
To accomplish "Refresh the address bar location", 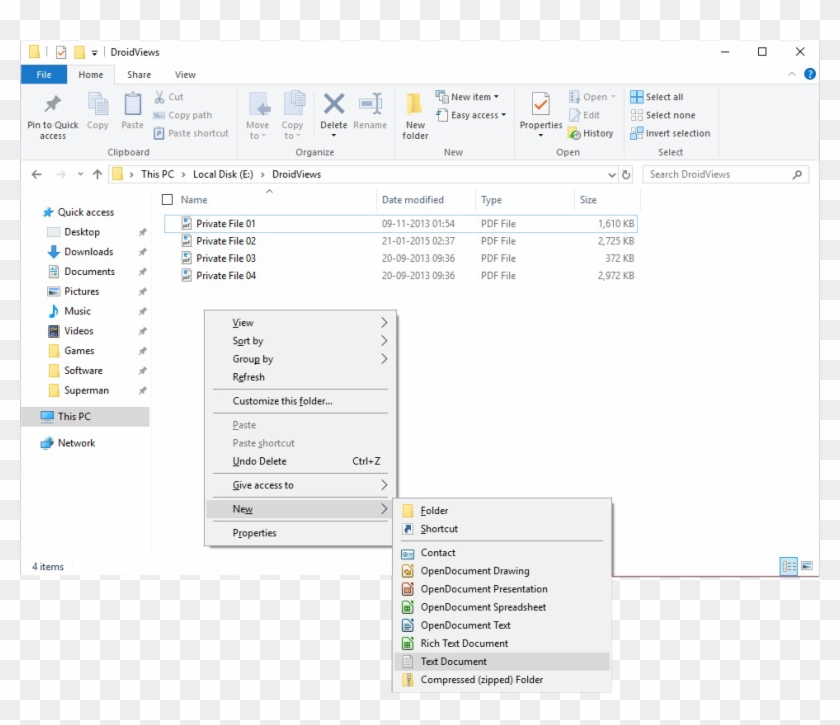I will (x=626, y=175).
